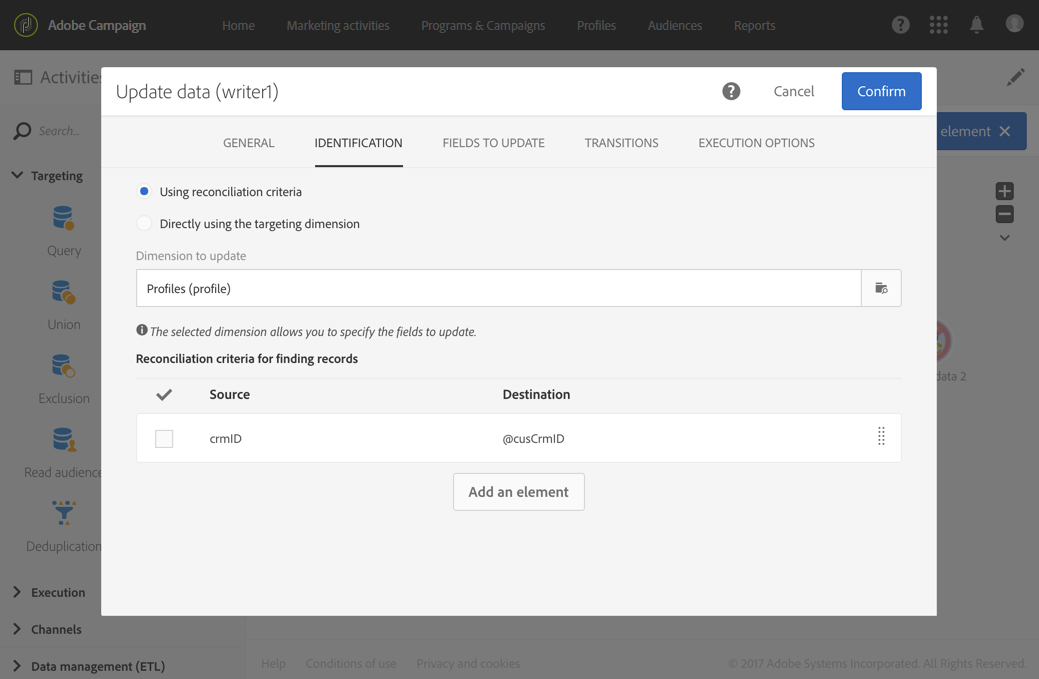This screenshot has width=1039, height=679.
Task: Click the help question mark in dialog header
Action: tap(731, 91)
